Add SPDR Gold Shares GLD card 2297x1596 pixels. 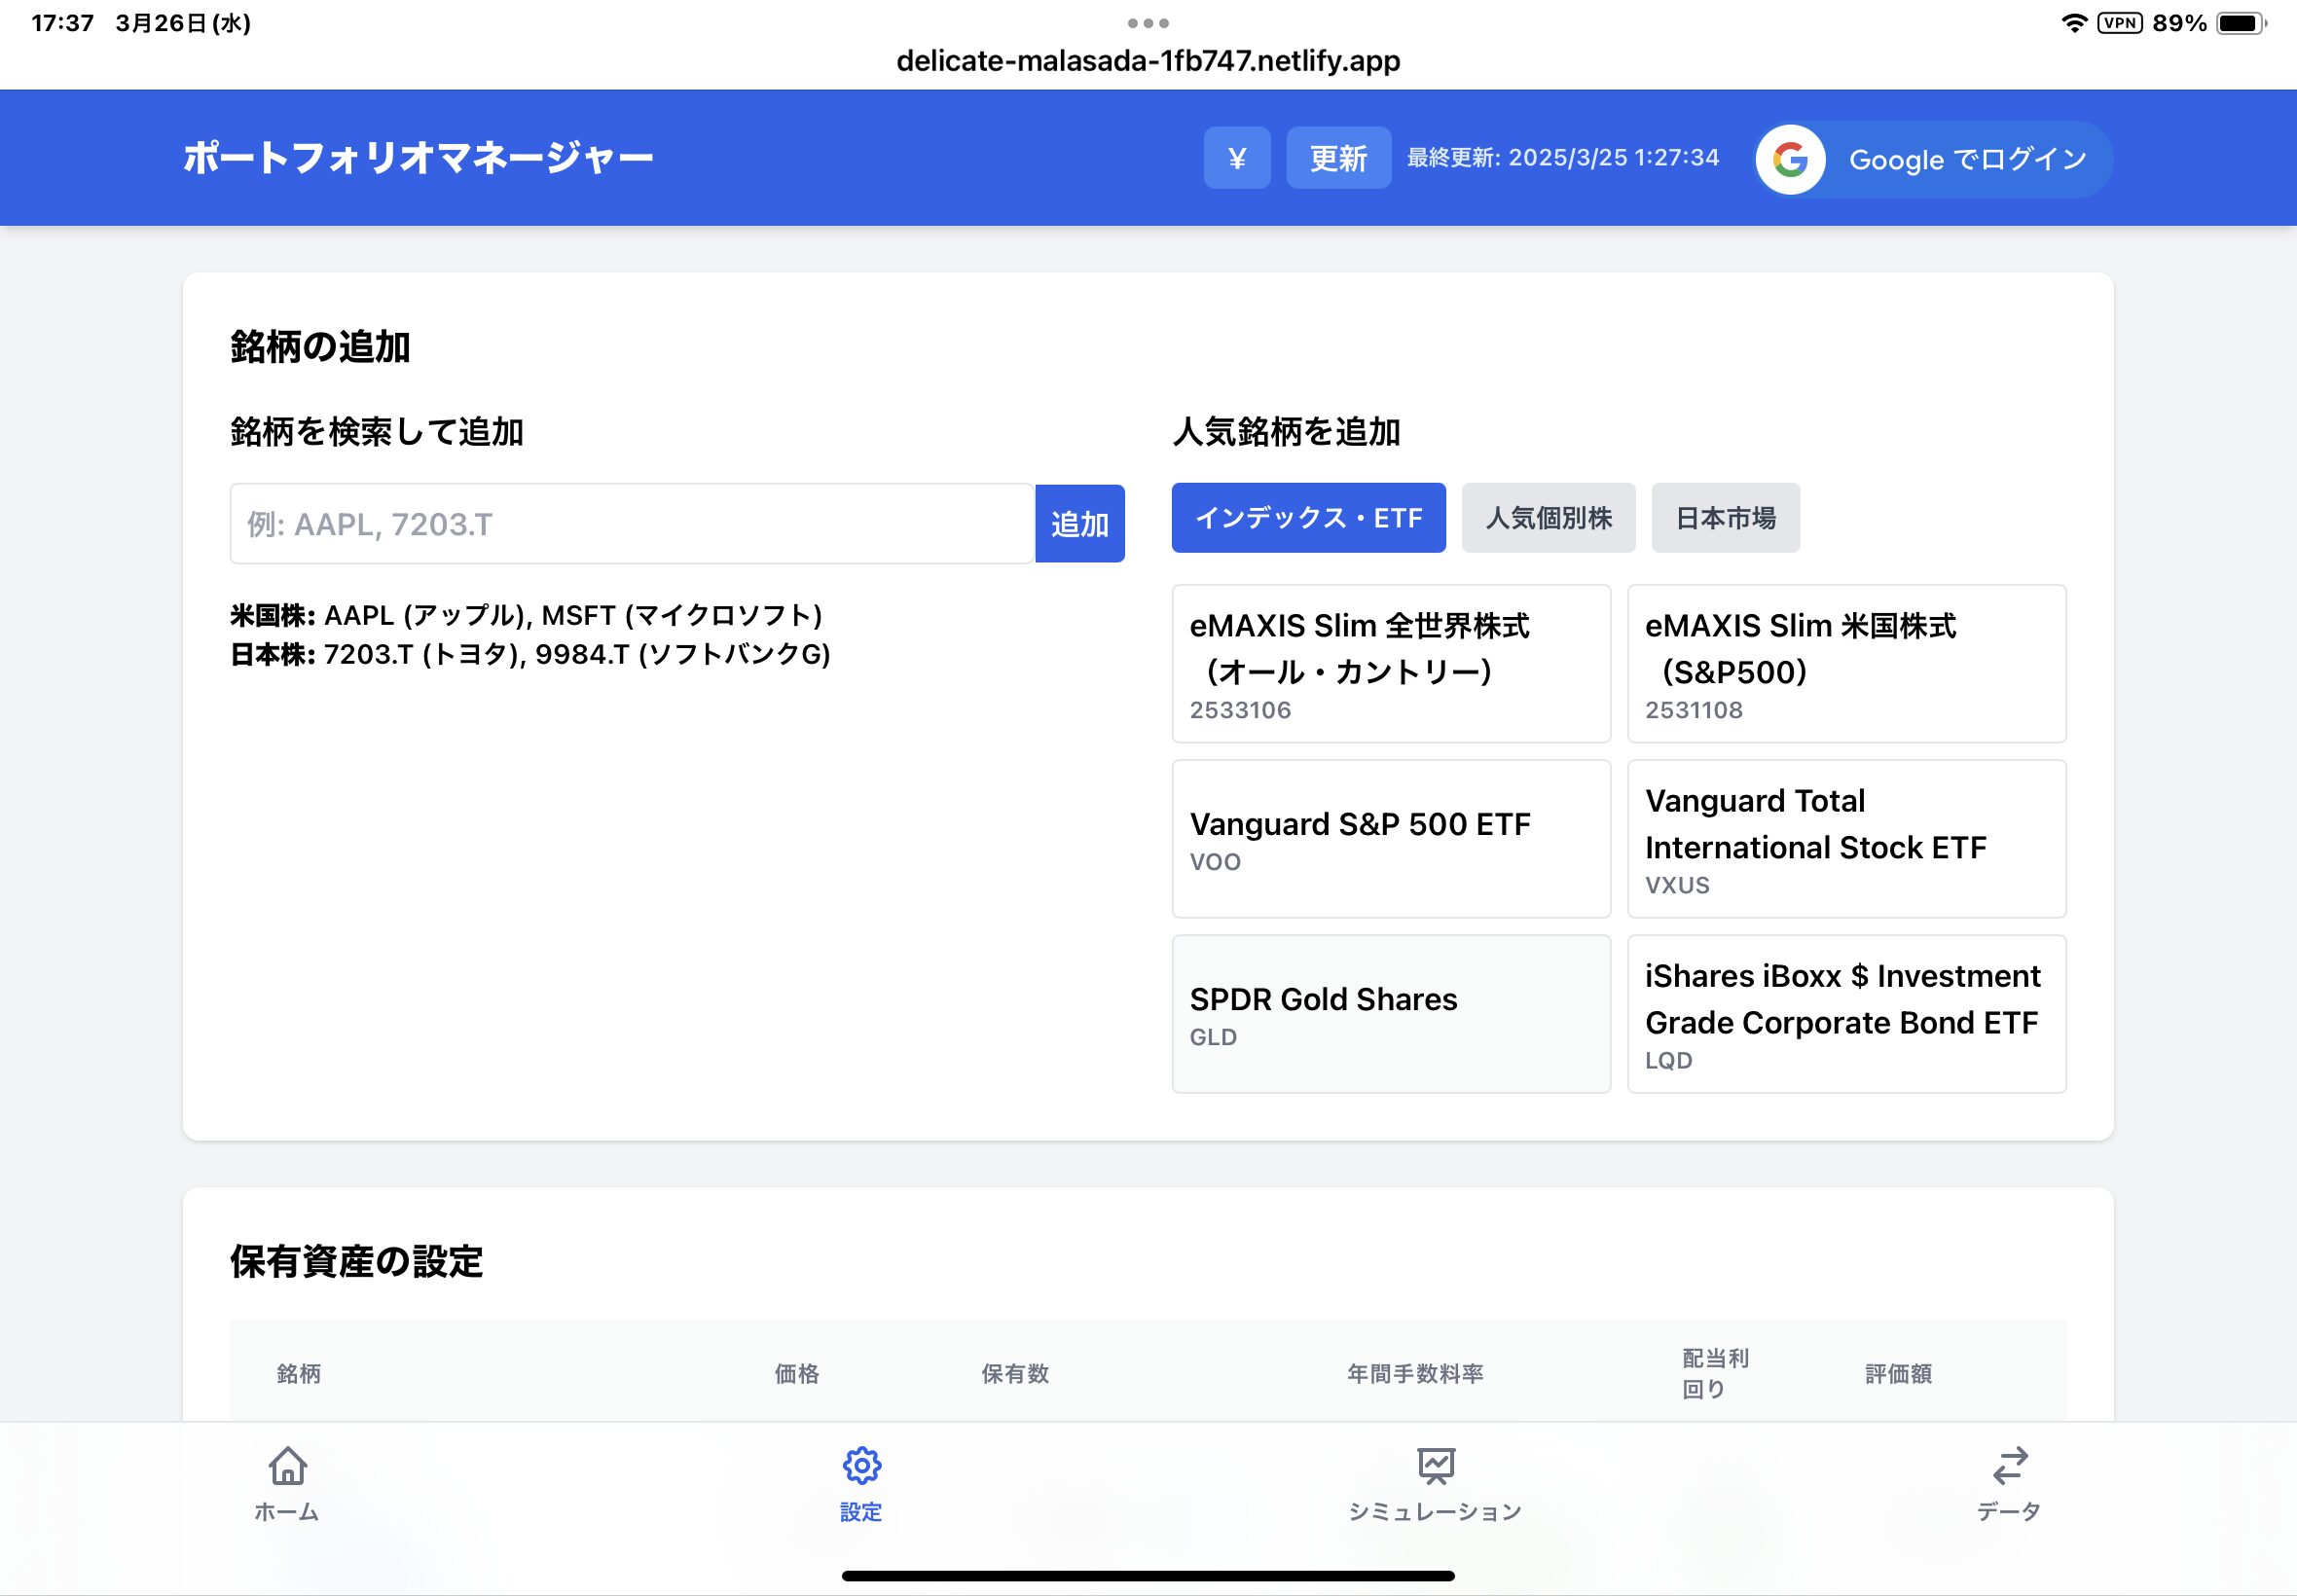pos(1391,1014)
